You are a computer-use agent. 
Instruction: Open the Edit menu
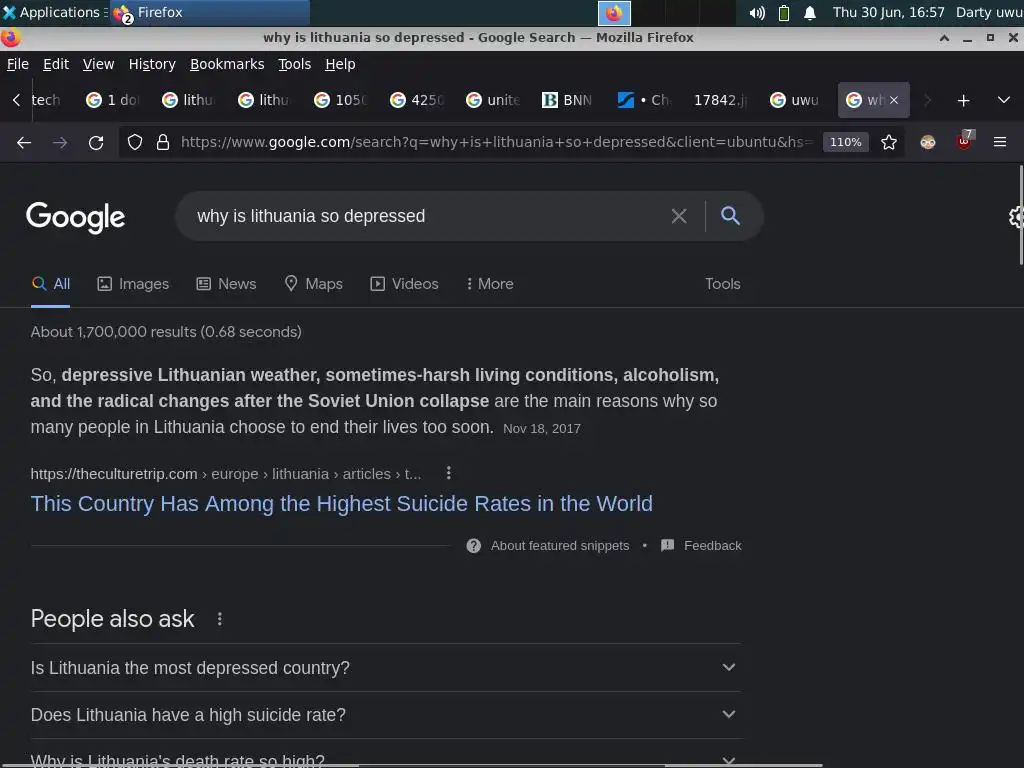(x=56, y=64)
